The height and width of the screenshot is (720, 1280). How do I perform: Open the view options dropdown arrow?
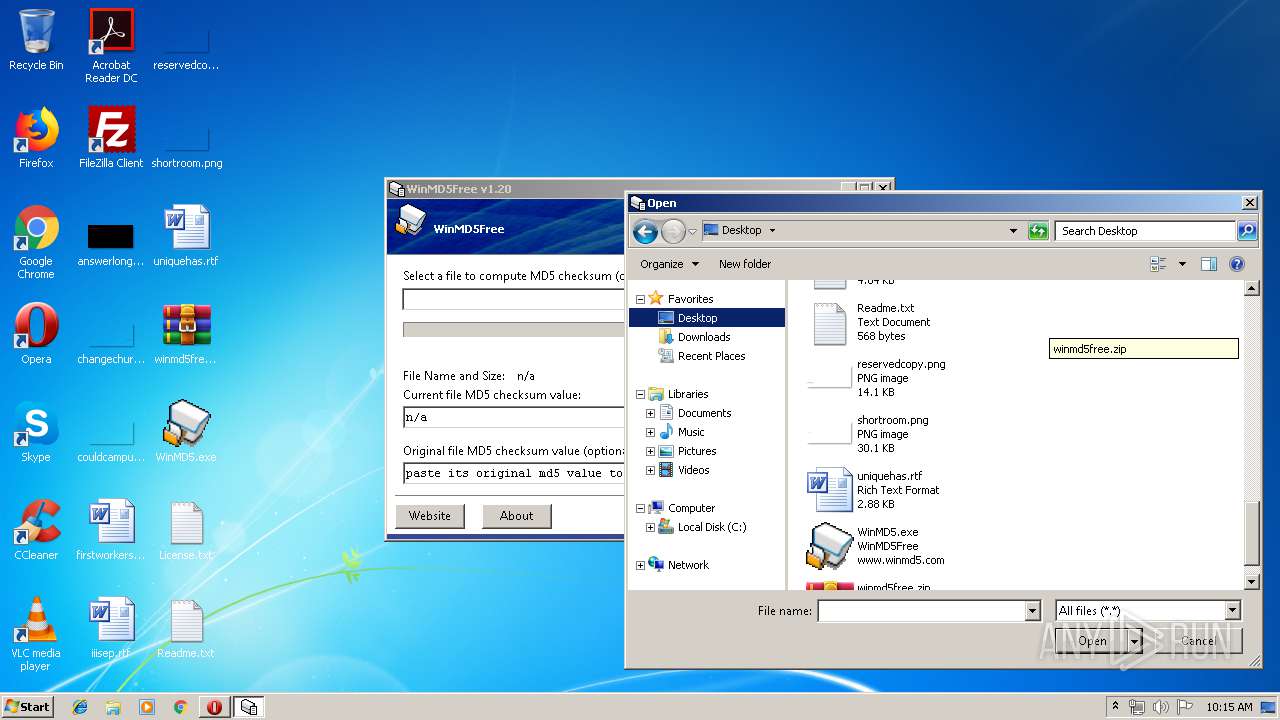pos(1182,264)
